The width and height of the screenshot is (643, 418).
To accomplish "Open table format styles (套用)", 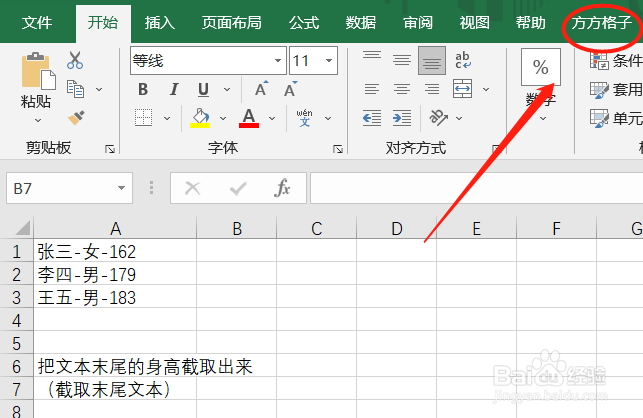I will pyautogui.click(x=616, y=89).
